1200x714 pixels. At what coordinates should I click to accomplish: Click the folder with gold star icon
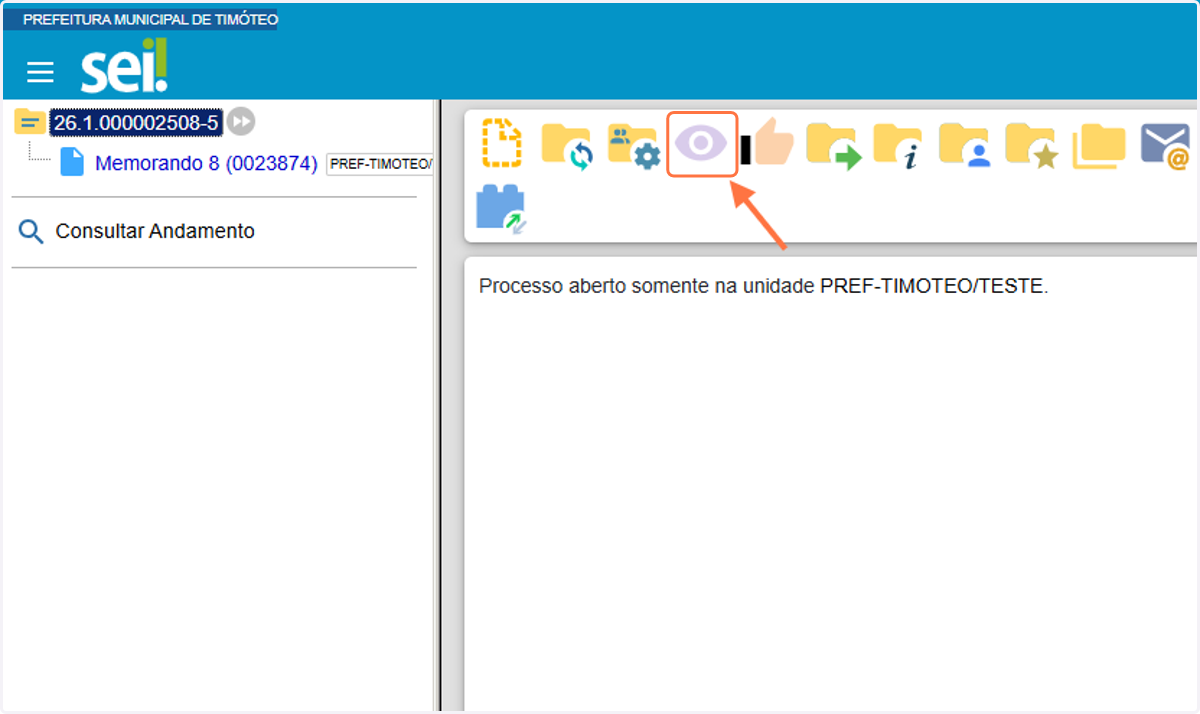1032,146
